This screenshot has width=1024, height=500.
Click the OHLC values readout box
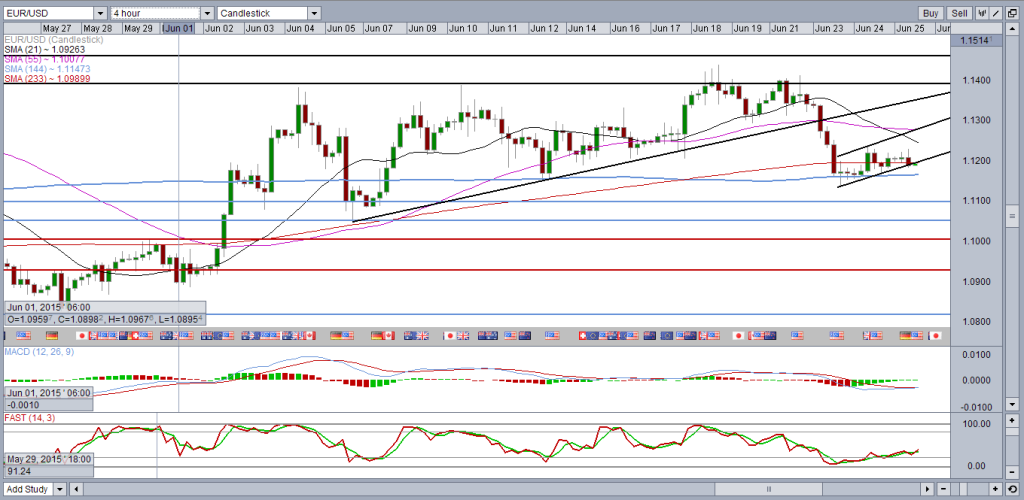tap(105, 319)
